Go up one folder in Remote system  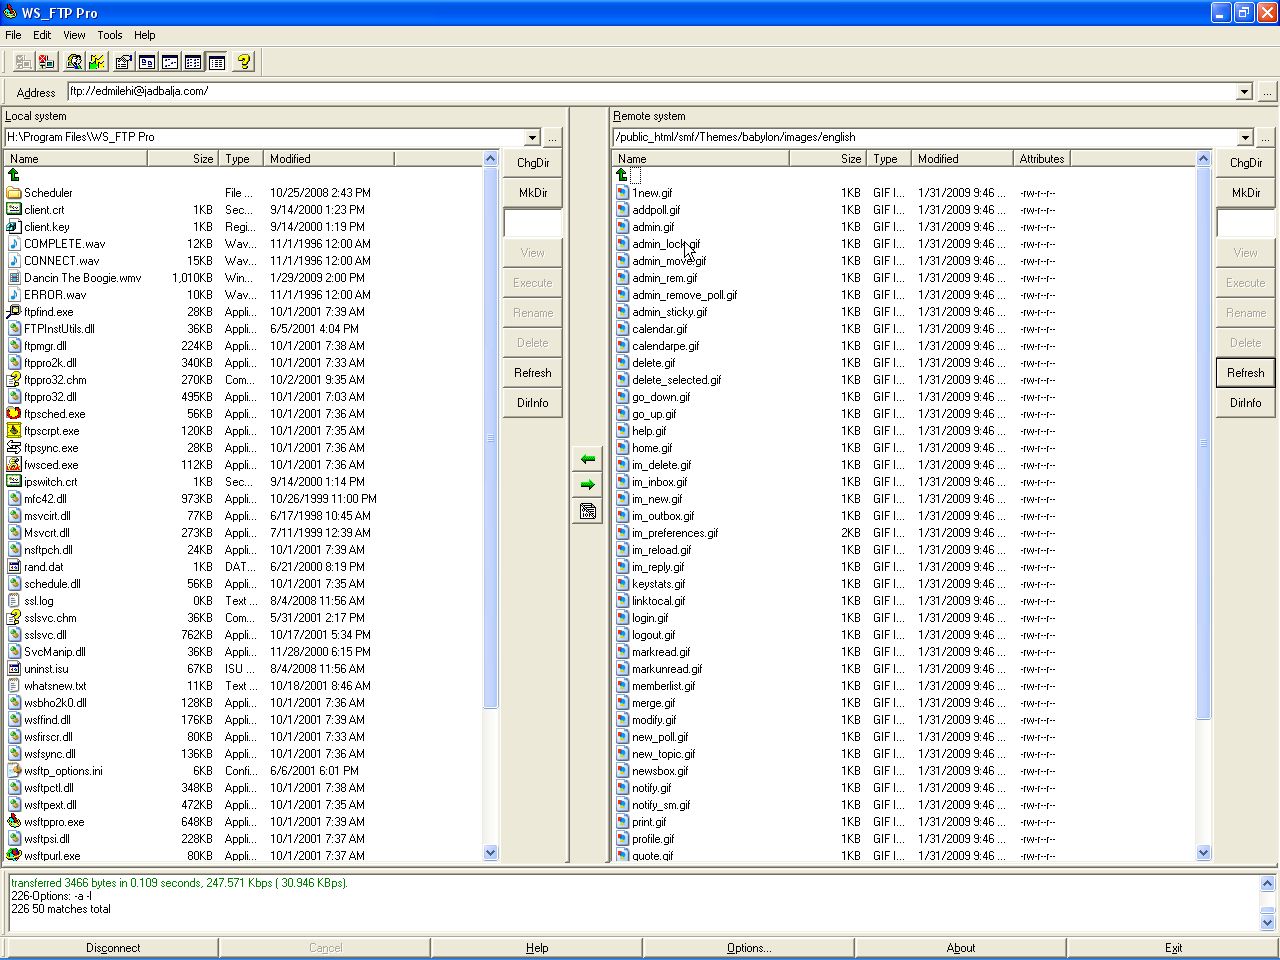[x=622, y=175]
